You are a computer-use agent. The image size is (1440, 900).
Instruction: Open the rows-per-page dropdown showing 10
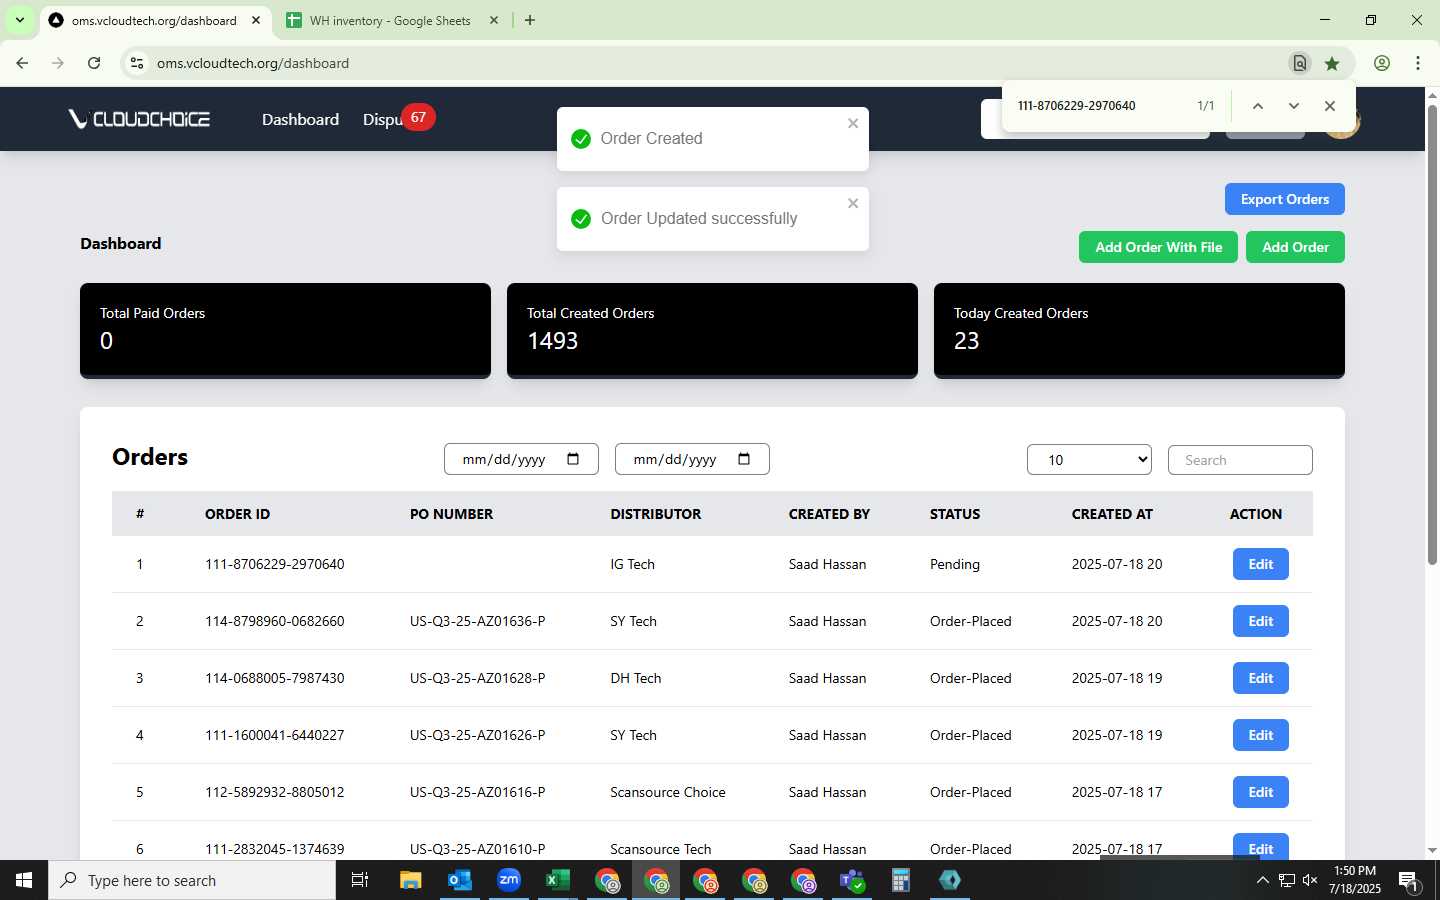pos(1089,460)
